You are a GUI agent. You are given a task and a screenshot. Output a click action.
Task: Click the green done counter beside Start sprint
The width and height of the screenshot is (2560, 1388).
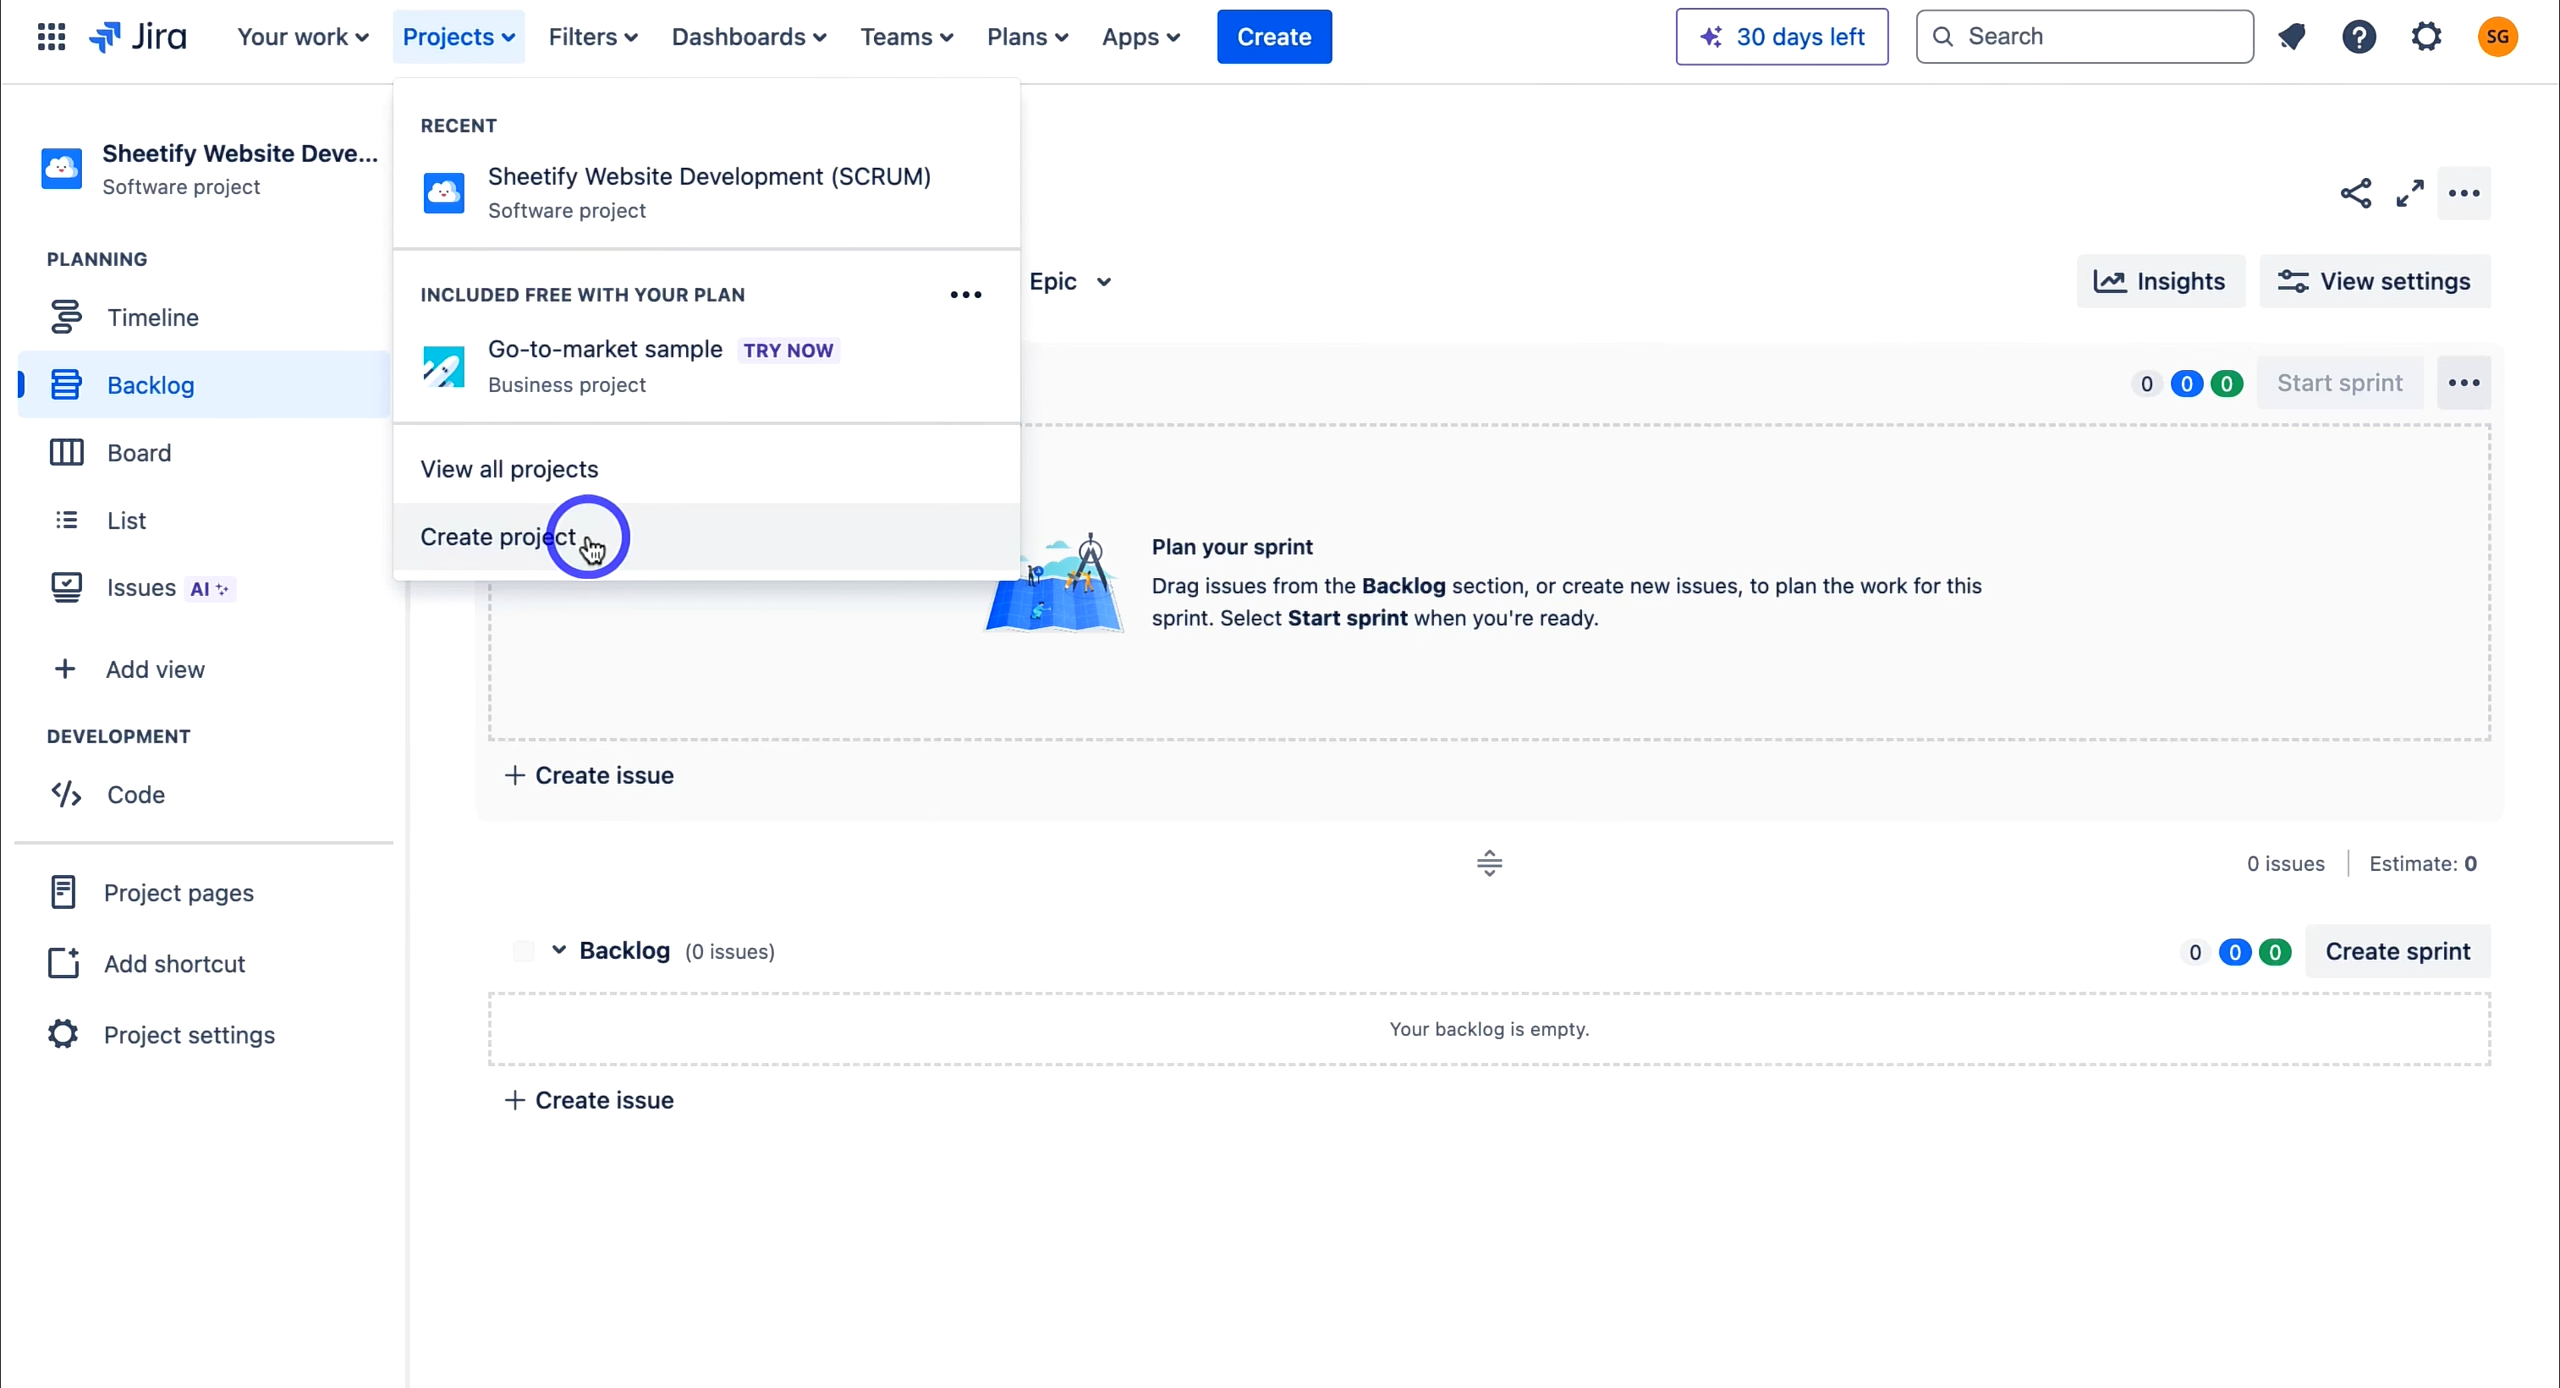pyautogui.click(x=2226, y=384)
